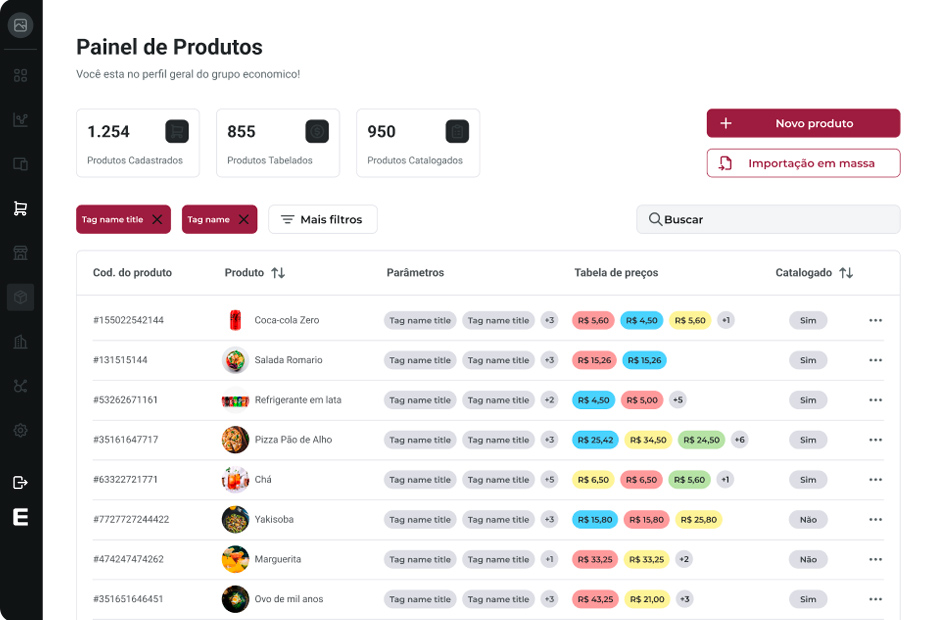Click the Sim status in Coca-cola Zero row
Viewport: 930px width, 620px height.
tap(808, 320)
